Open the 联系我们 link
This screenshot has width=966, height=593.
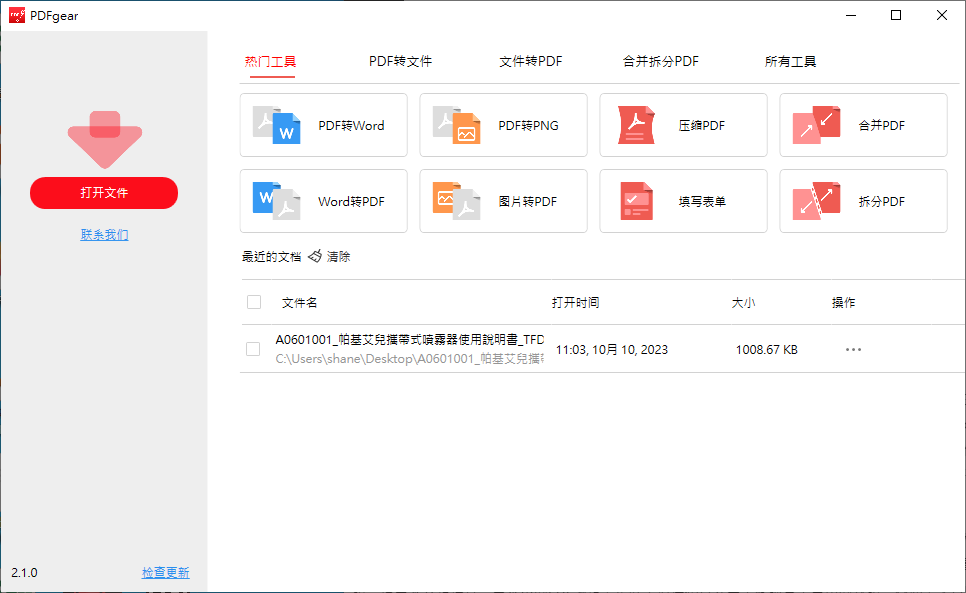point(104,235)
